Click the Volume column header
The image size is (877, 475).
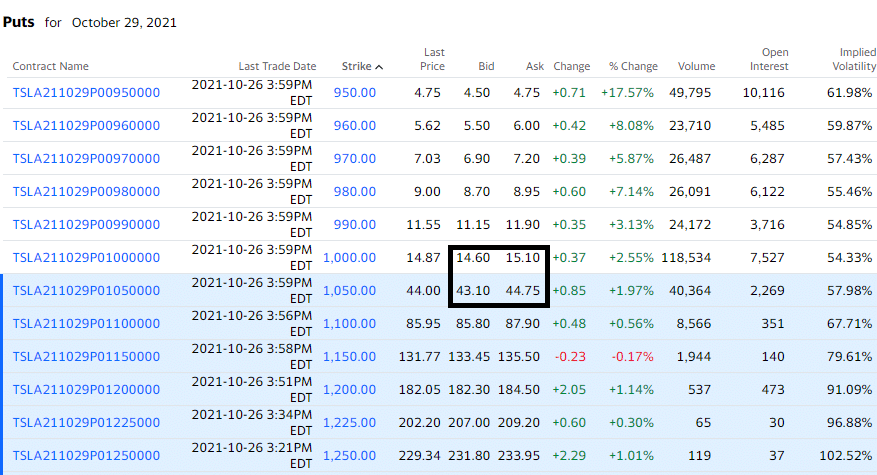pos(696,66)
